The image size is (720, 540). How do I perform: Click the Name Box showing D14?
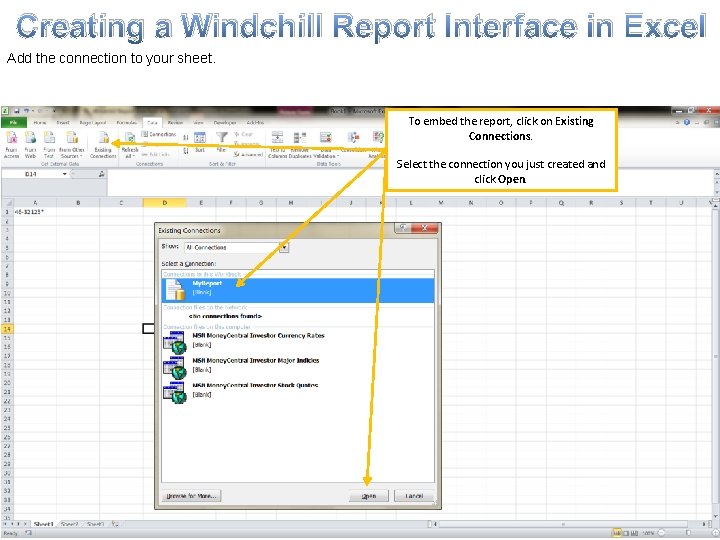(31, 174)
